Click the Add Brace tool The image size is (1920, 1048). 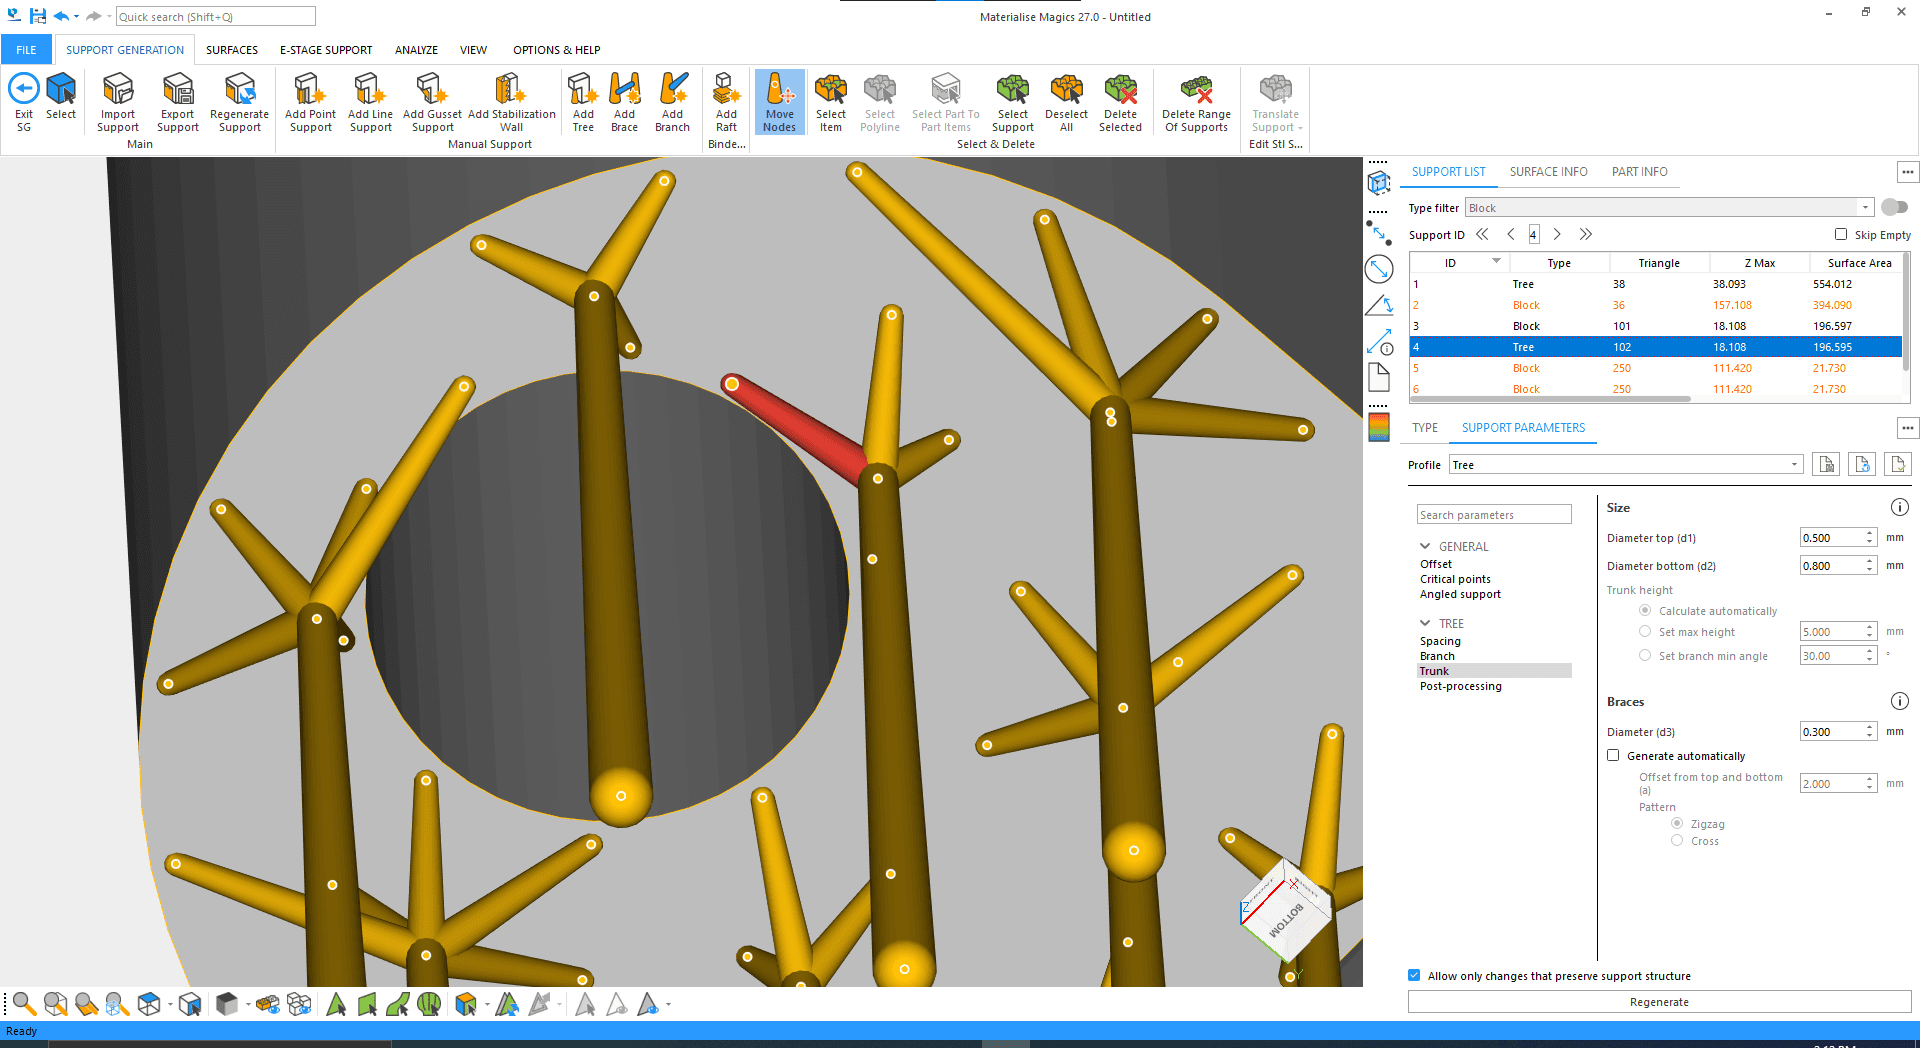[x=625, y=102]
